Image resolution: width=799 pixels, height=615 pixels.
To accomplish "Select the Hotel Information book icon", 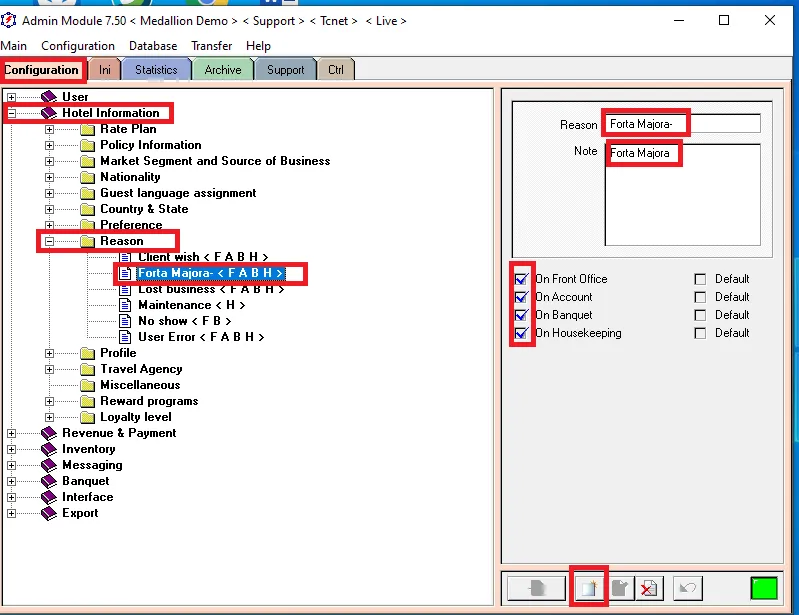I will pos(49,113).
